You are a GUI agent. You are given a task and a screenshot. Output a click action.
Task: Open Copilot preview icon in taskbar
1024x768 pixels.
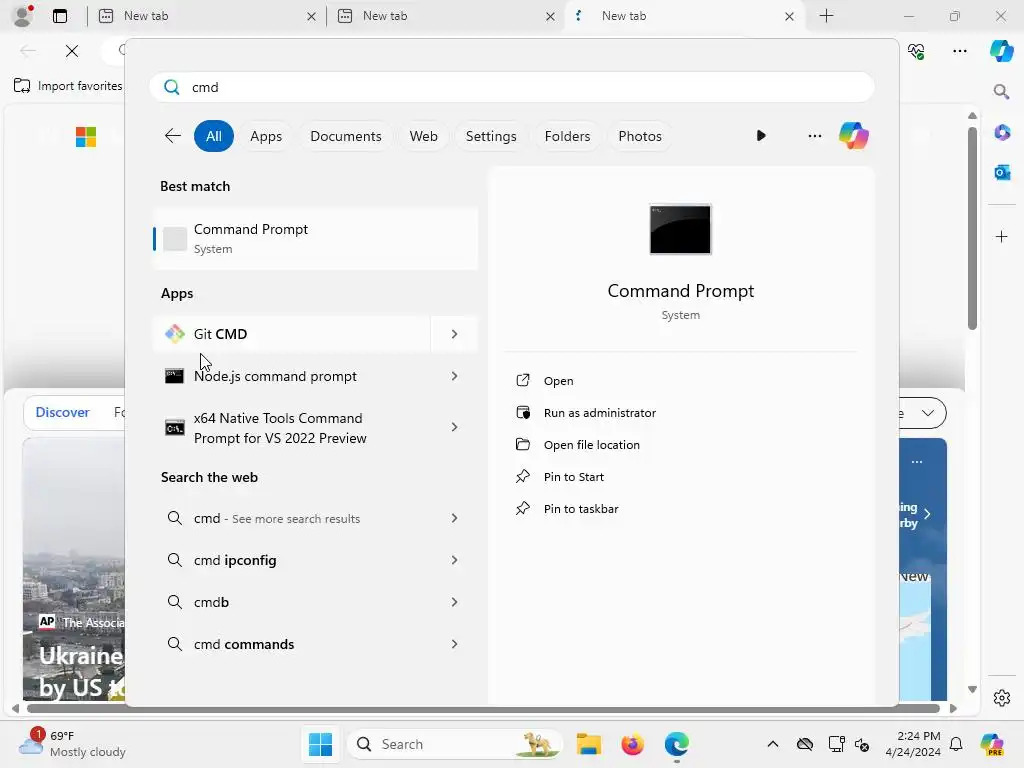click(x=993, y=744)
